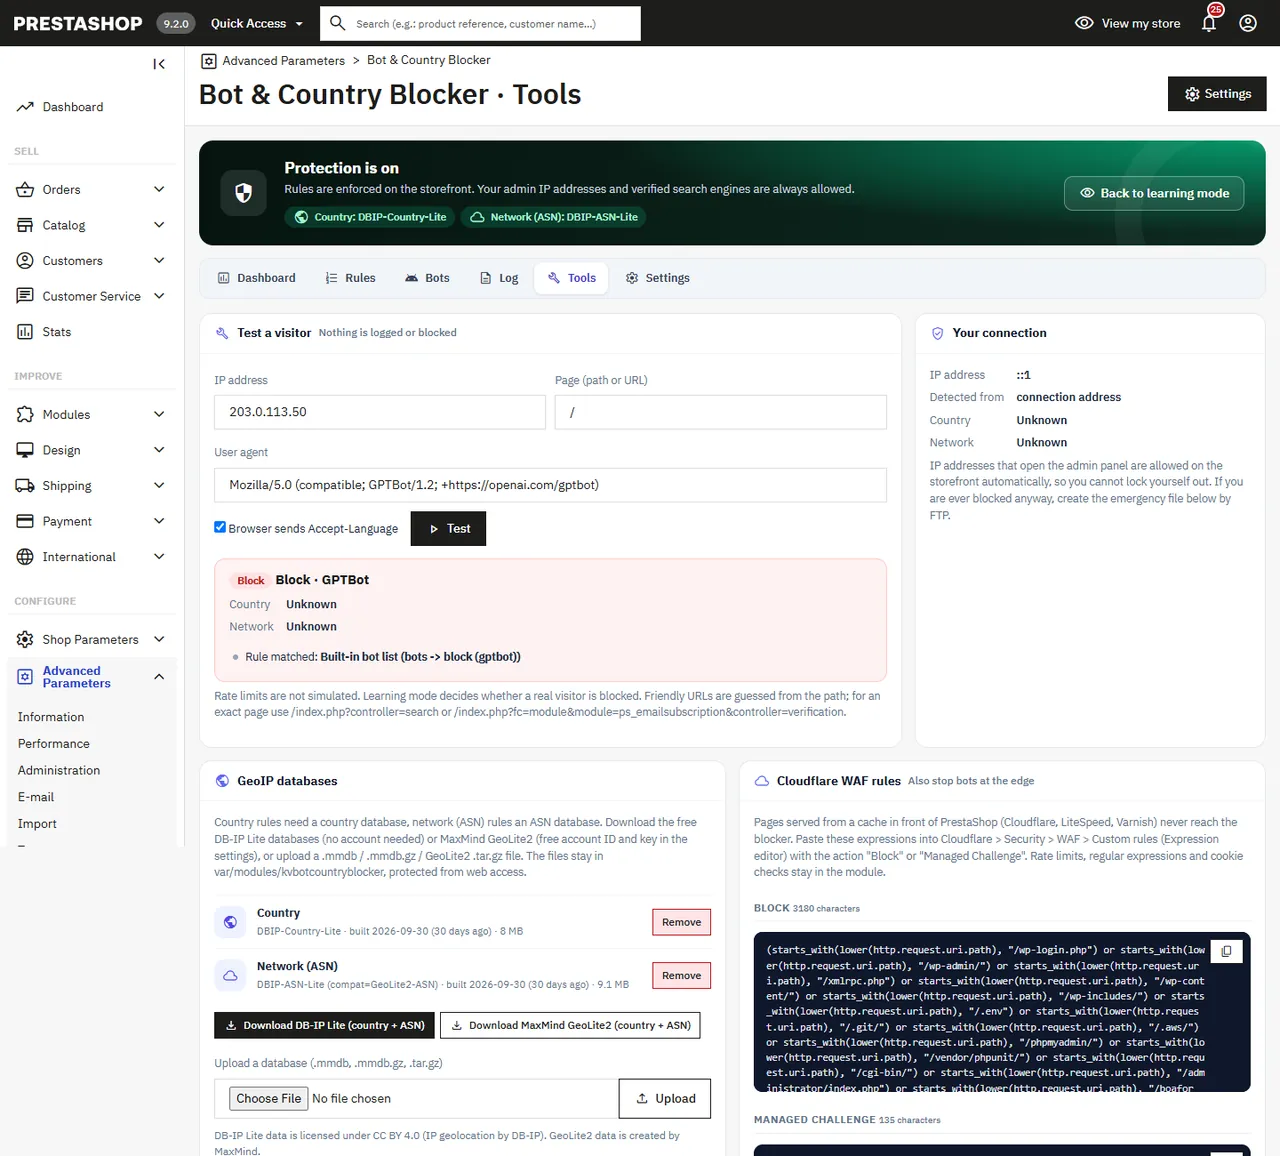Open Performance in Advanced Parameters submenu
The height and width of the screenshot is (1156, 1280).
[54, 744]
